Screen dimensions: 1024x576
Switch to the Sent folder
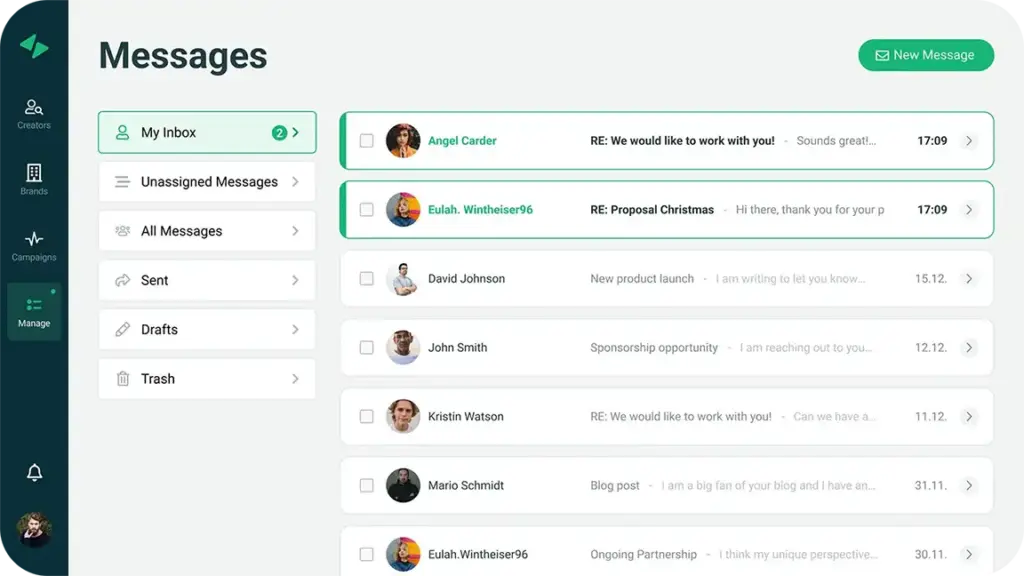[x=207, y=281]
